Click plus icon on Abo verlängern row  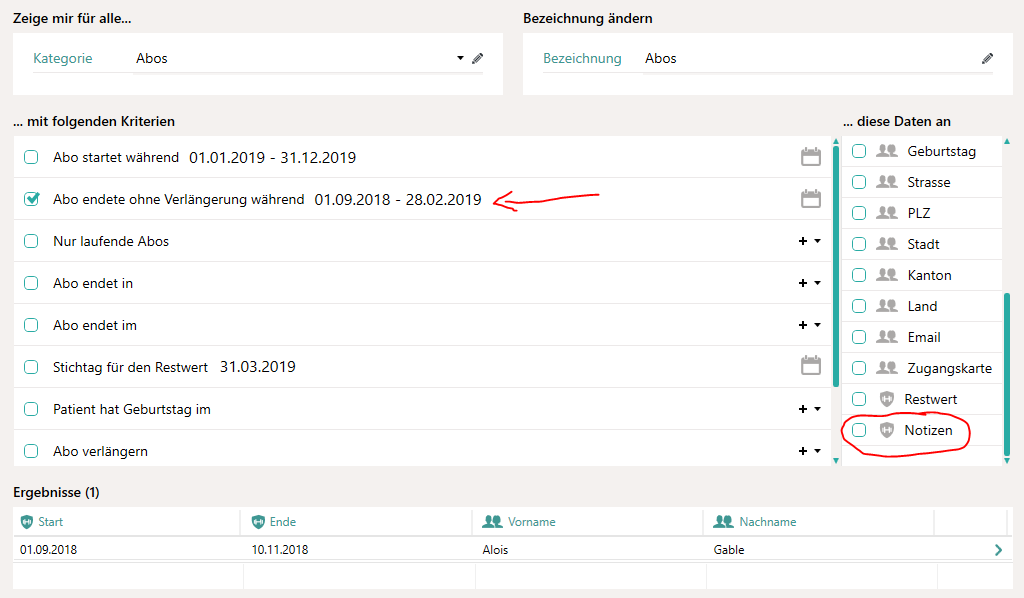[x=803, y=451]
